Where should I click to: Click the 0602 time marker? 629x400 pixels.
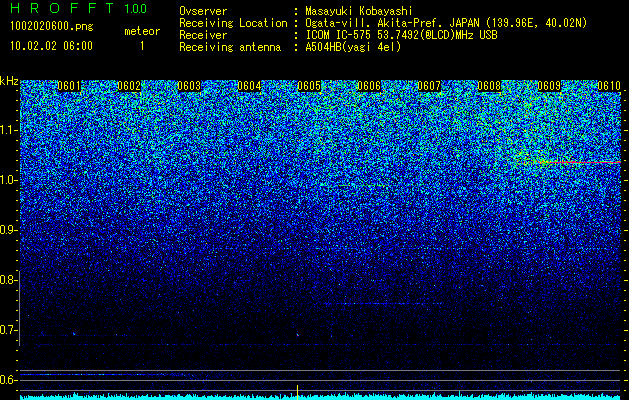click(129, 86)
